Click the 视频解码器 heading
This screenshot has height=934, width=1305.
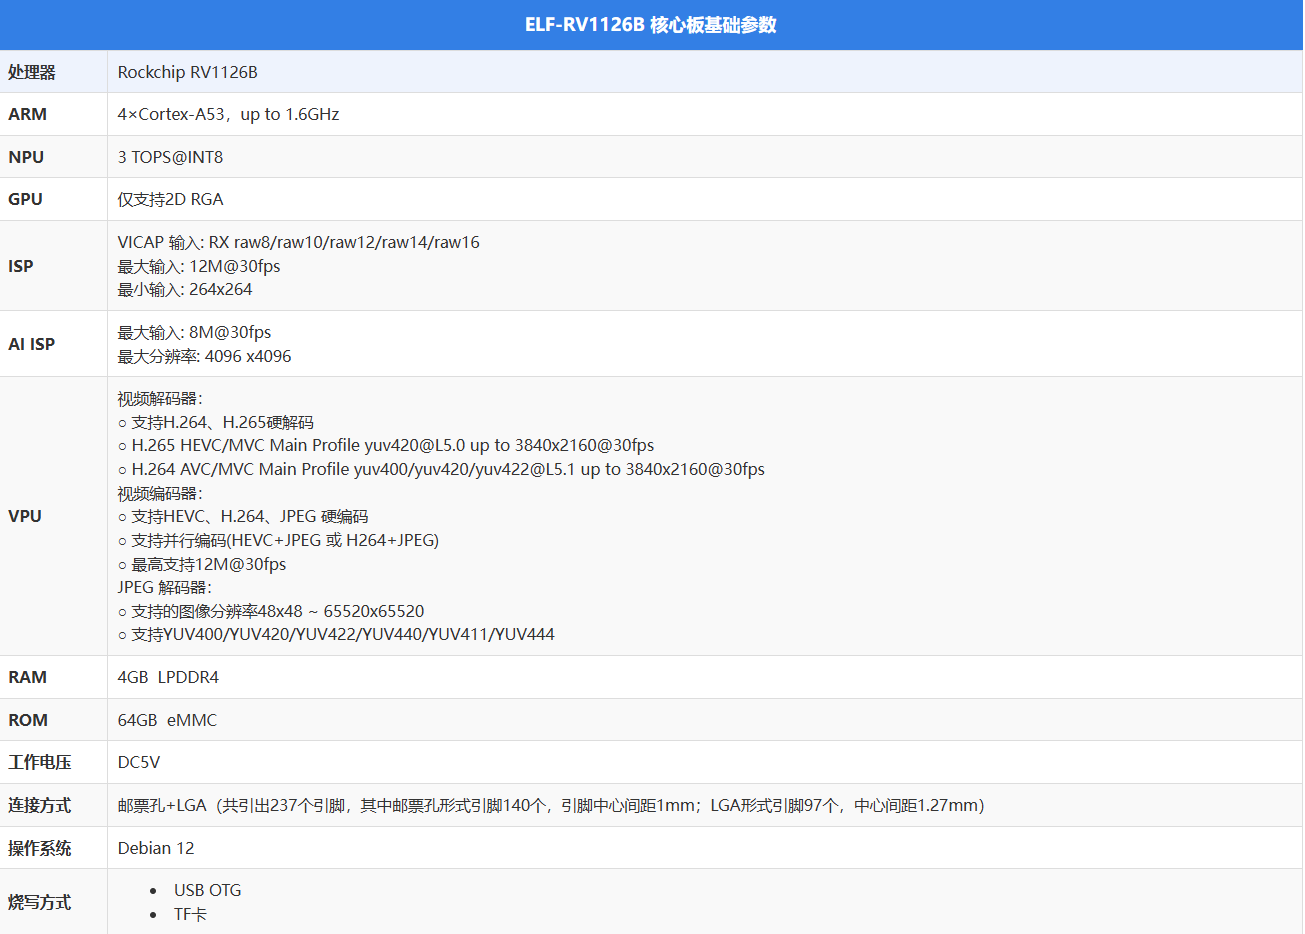tap(160, 399)
